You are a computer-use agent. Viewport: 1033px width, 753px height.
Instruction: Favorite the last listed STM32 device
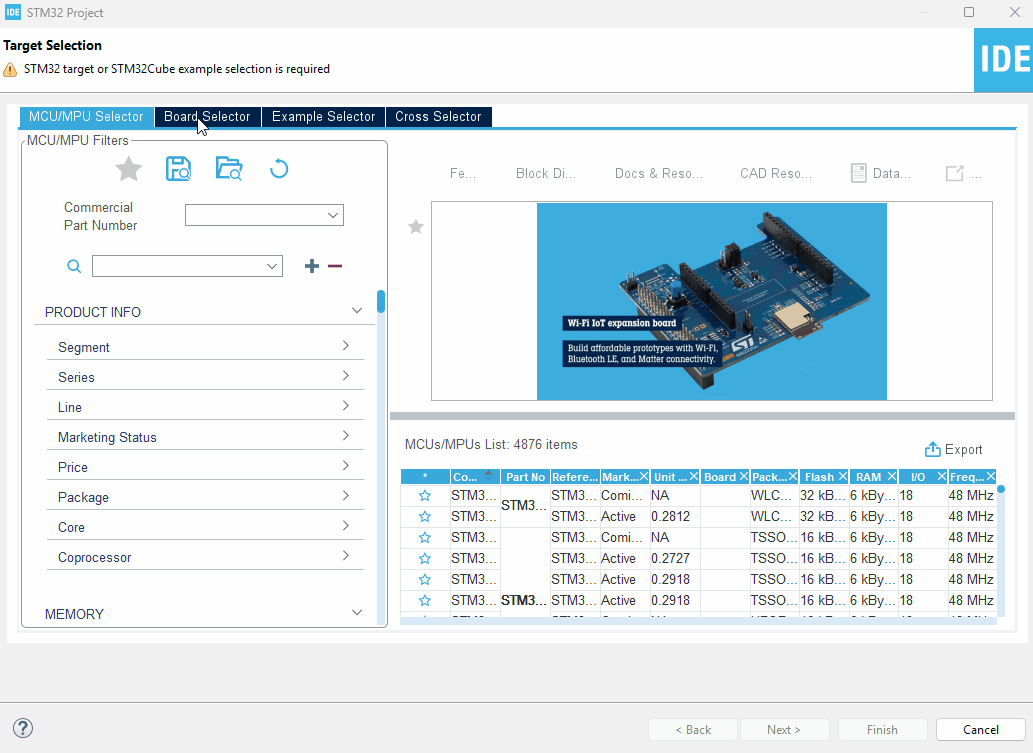pos(424,600)
